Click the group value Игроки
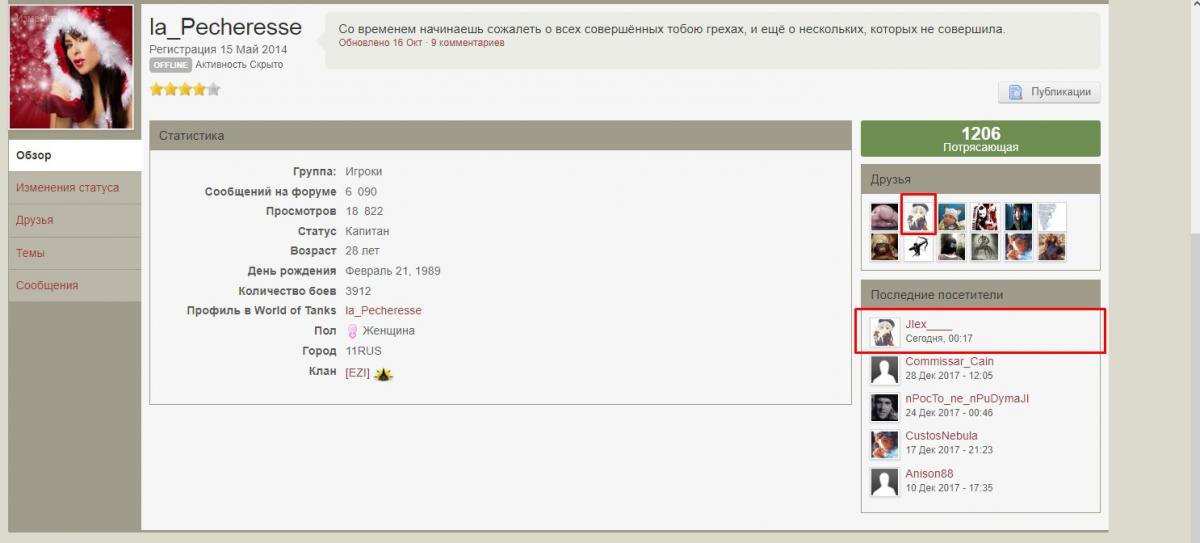This screenshot has height=543, width=1200. coord(364,171)
